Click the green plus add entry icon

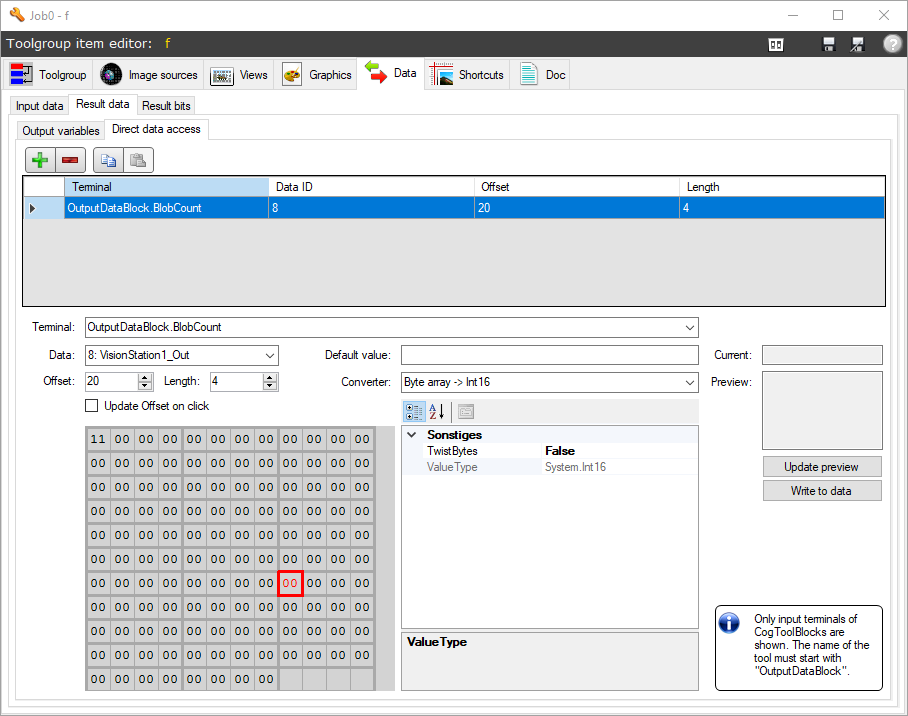[40, 160]
